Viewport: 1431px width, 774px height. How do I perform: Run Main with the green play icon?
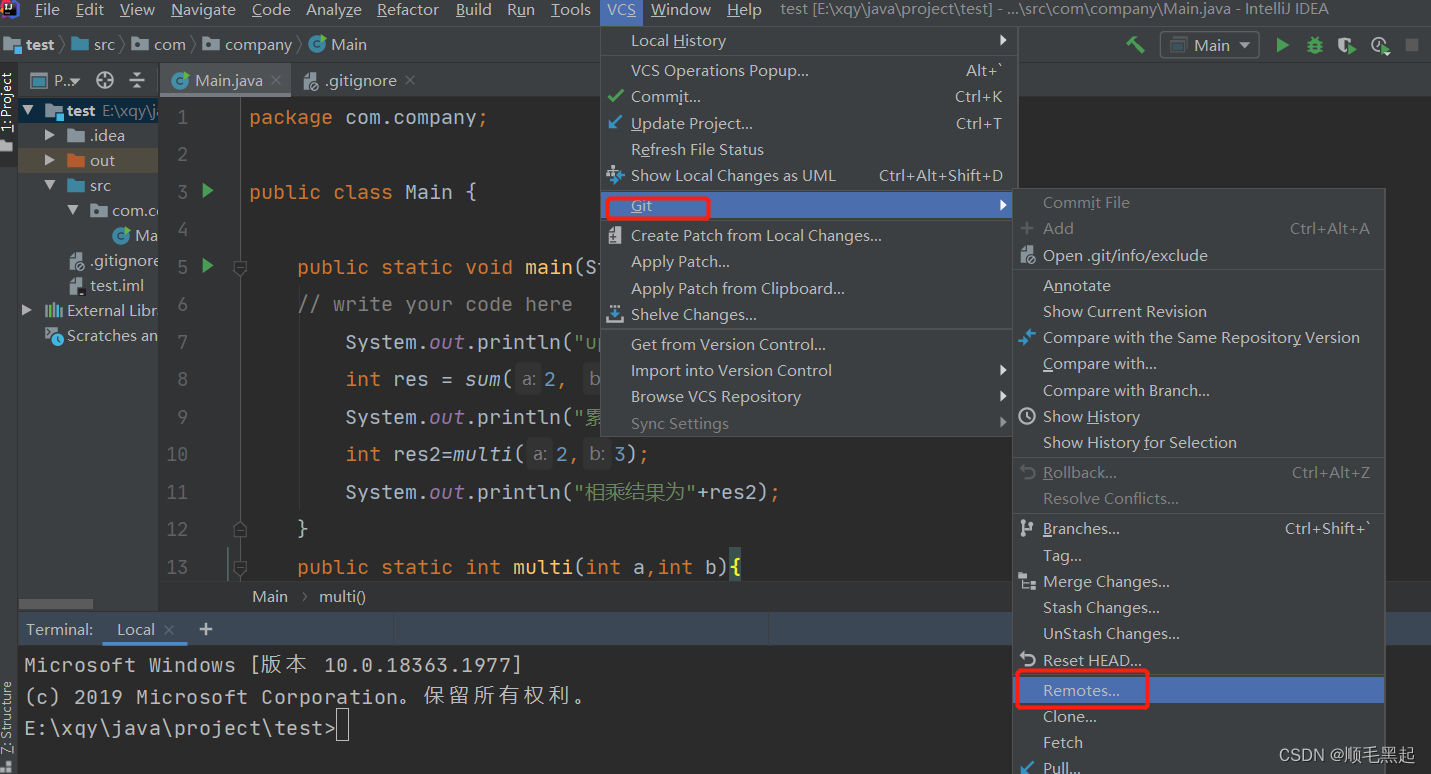pos(1282,45)
